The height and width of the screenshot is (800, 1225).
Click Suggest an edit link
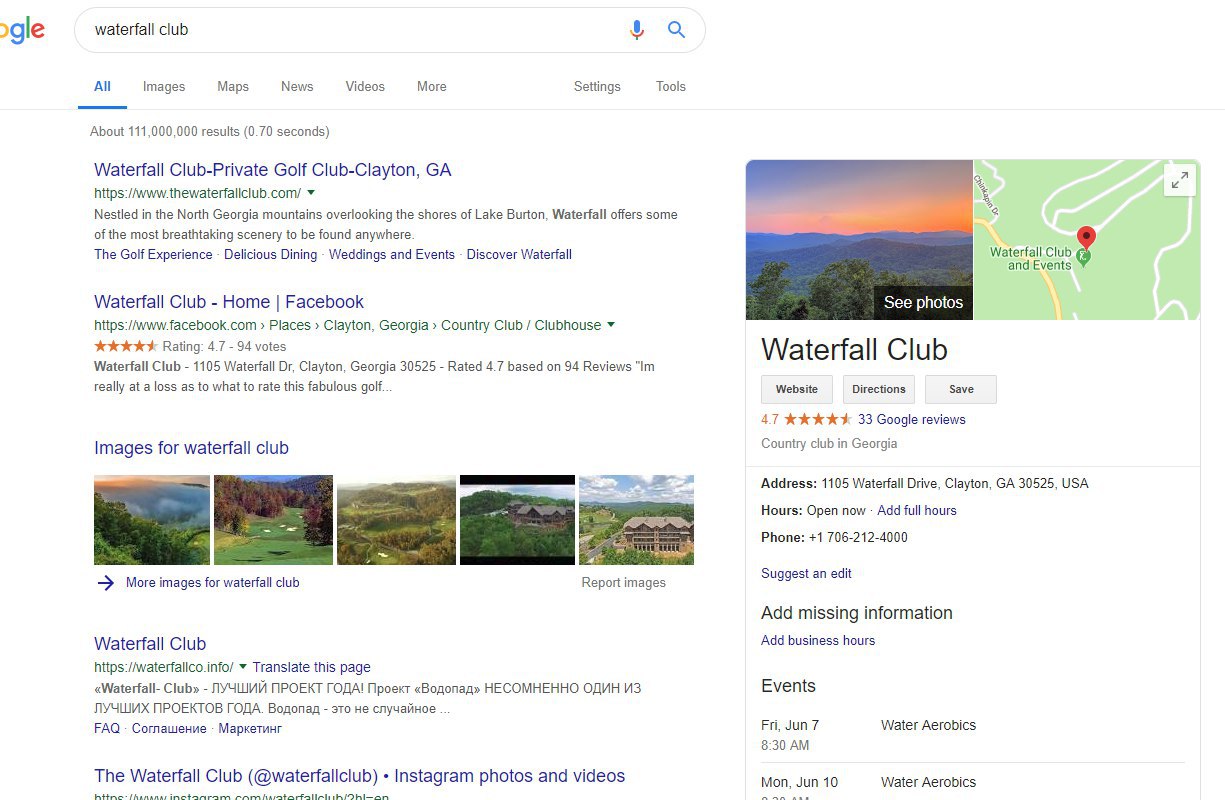pyautogui.click(x=806, y=574)
